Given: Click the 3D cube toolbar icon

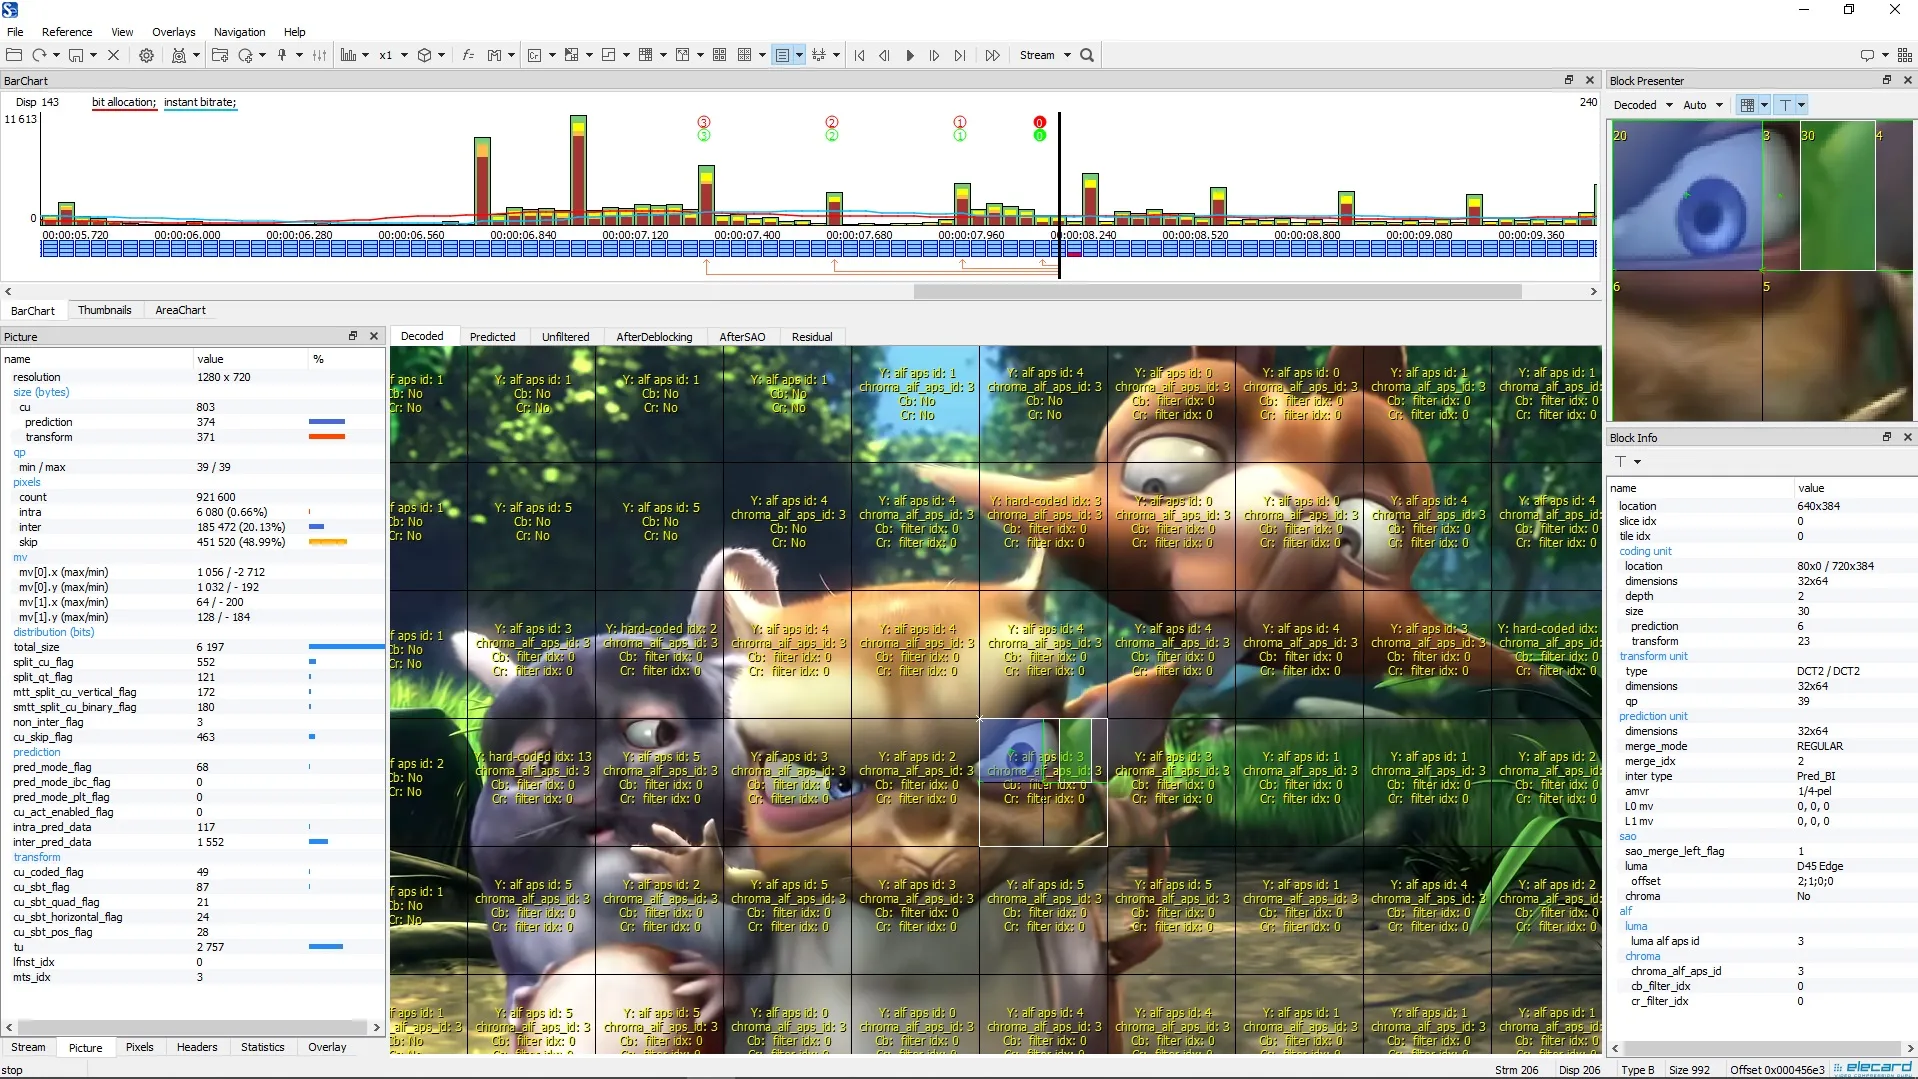Looking at the screenshot, I should tap(425, 56).
